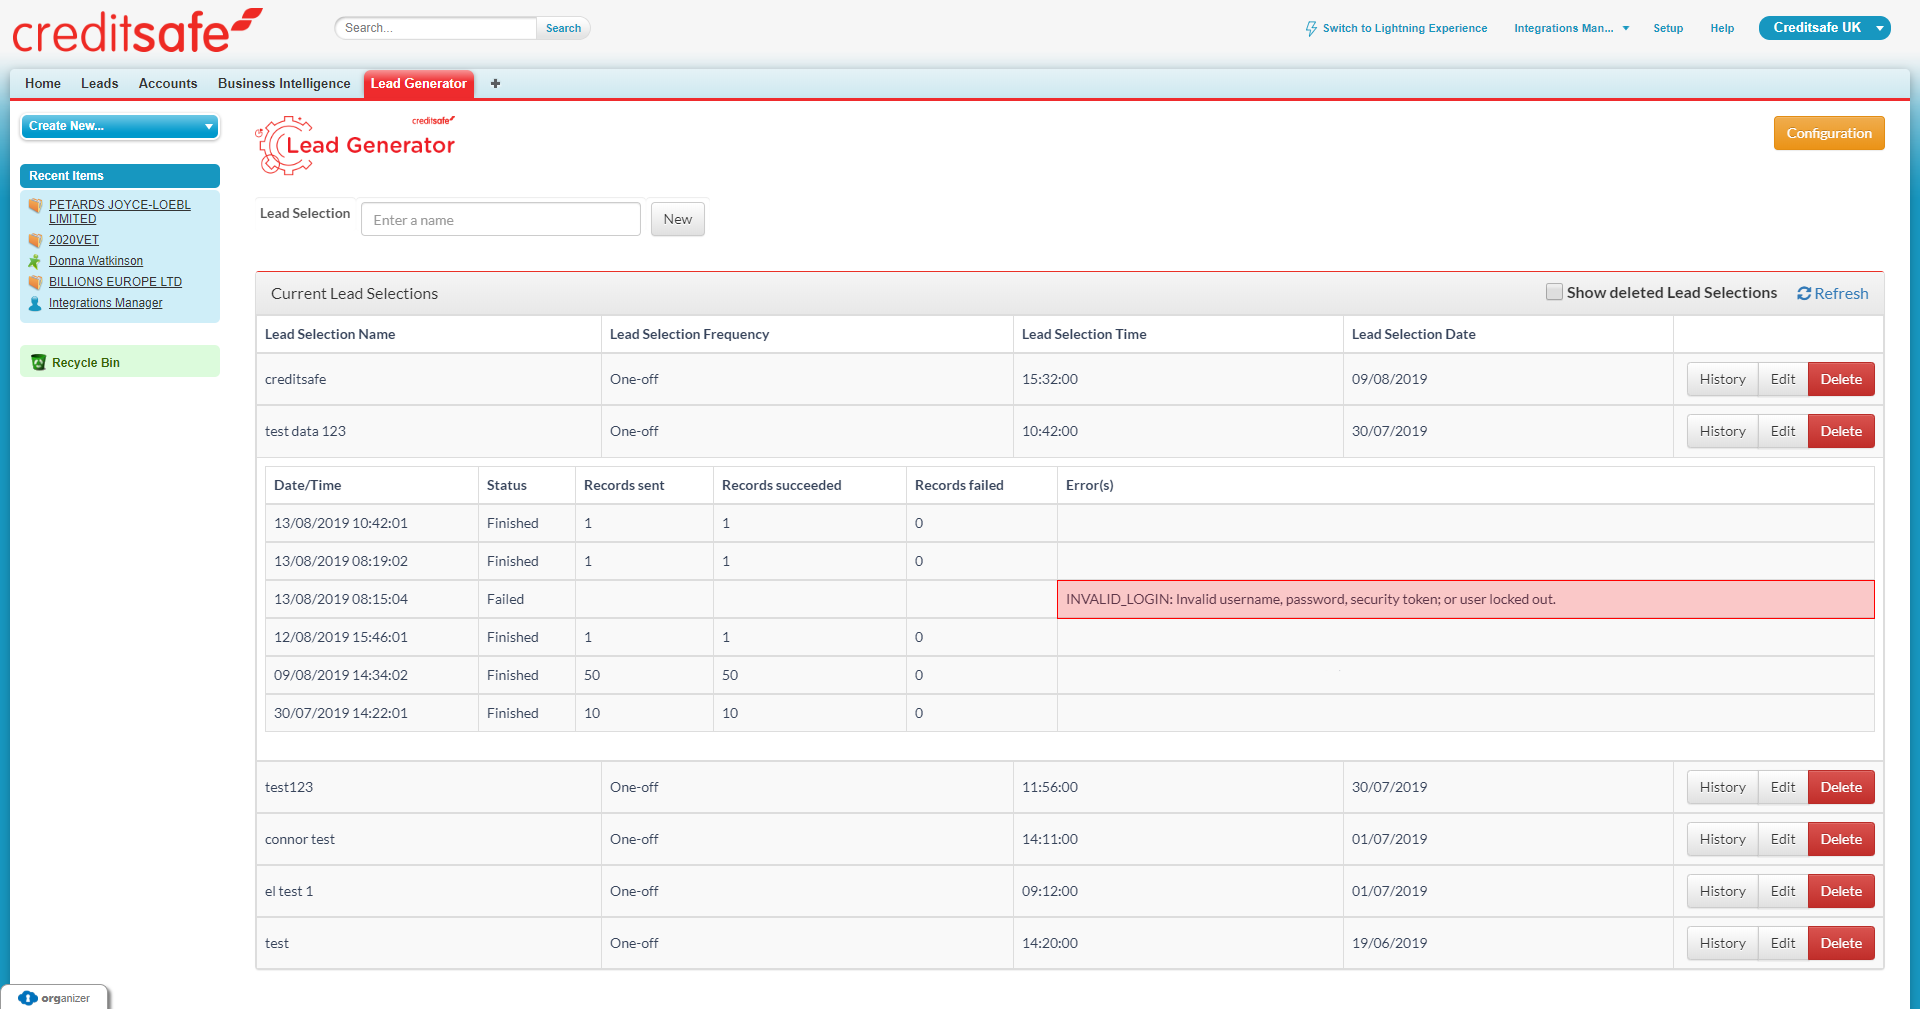1920x1009 pixels.
Task: Delete the creditsafe lead selection
Action: pos(1841,379)
